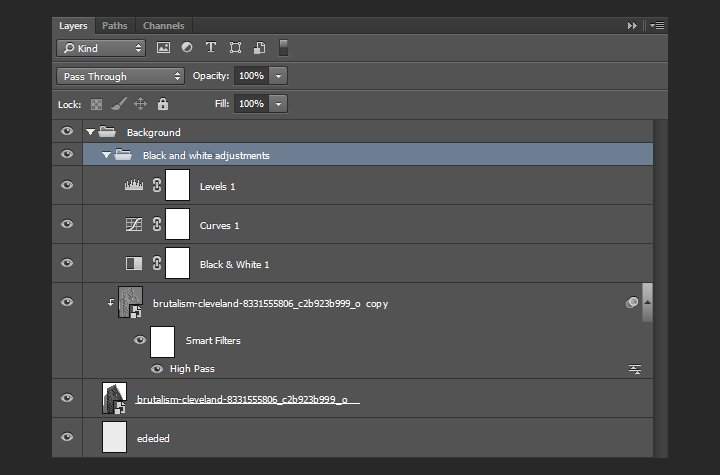Hide the brutalism-cleveland copy layer
This screenshot has height=475, width=720.
point(67,302)
